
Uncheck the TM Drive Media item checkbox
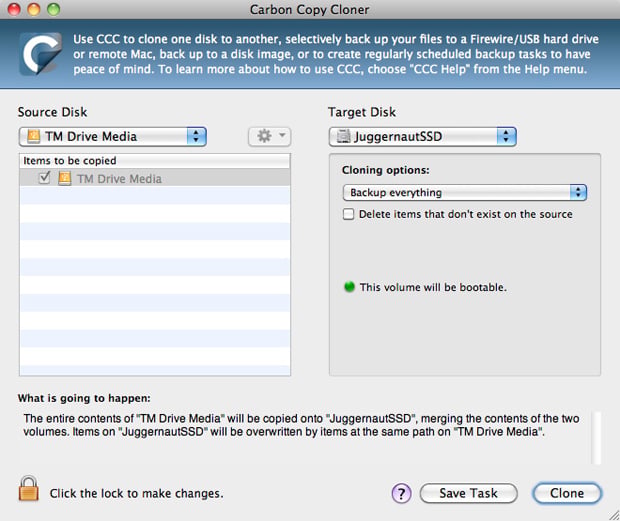[44, 178]
